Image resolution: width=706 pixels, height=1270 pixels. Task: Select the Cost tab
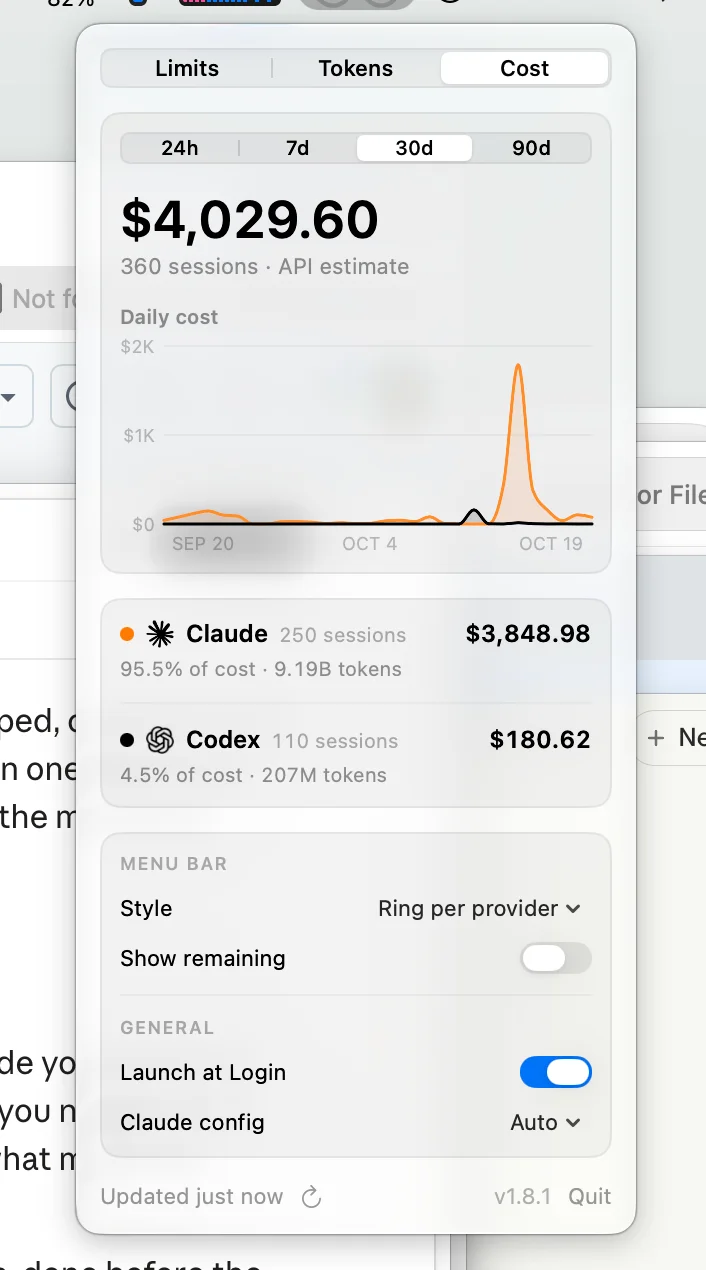pos(525,68)
